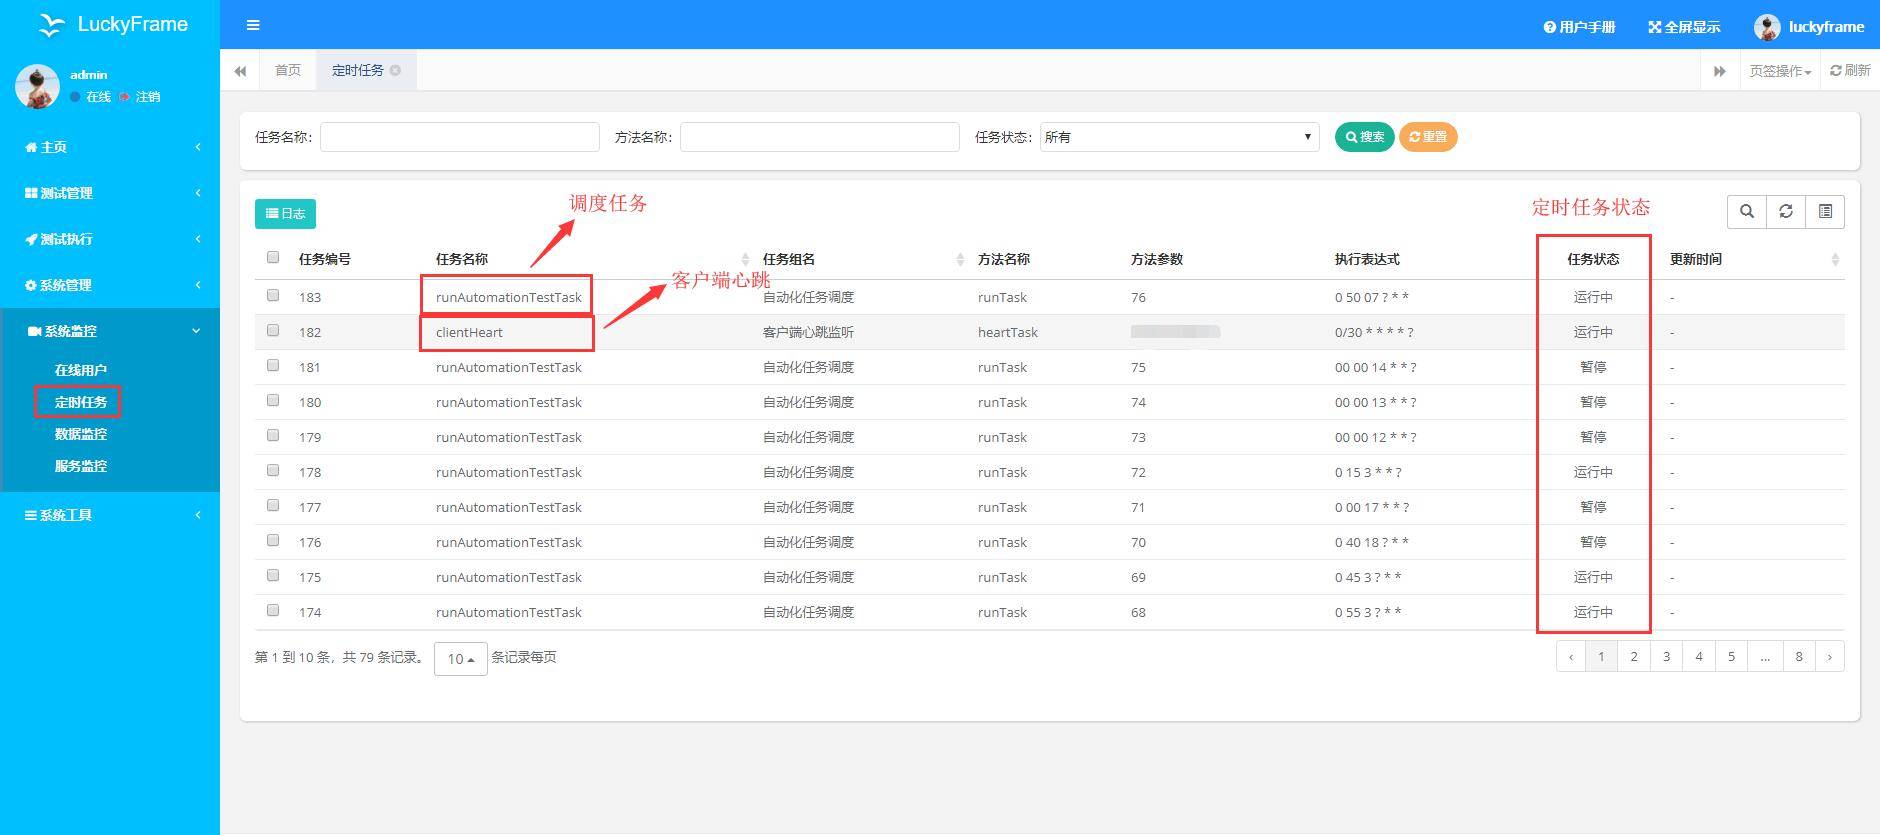Sort by 任务名称 column sort arrows
The width and height of the screenshot is (1880, 835).
[745, 259]
